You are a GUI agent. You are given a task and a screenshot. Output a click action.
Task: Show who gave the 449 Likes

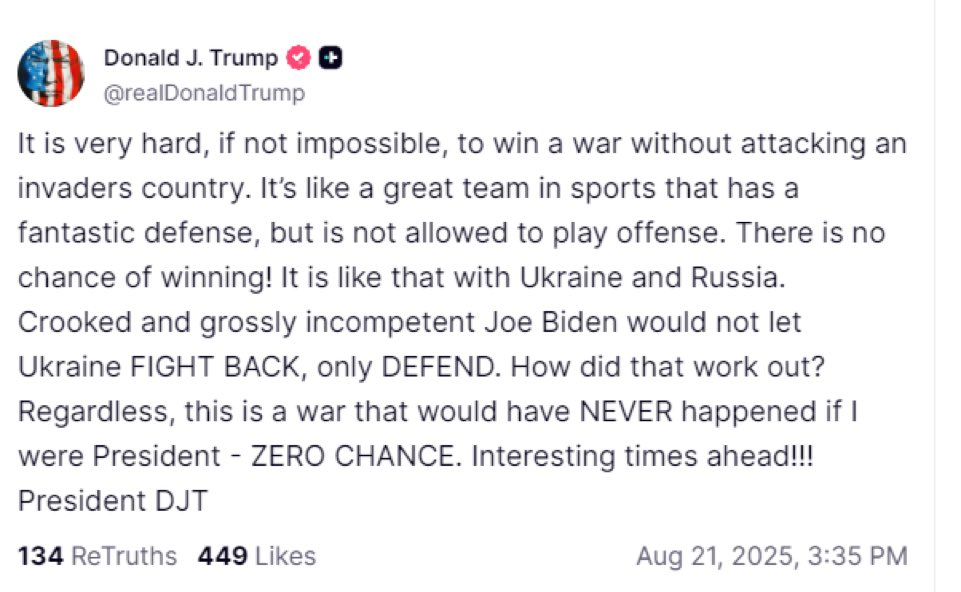point(257,556)
